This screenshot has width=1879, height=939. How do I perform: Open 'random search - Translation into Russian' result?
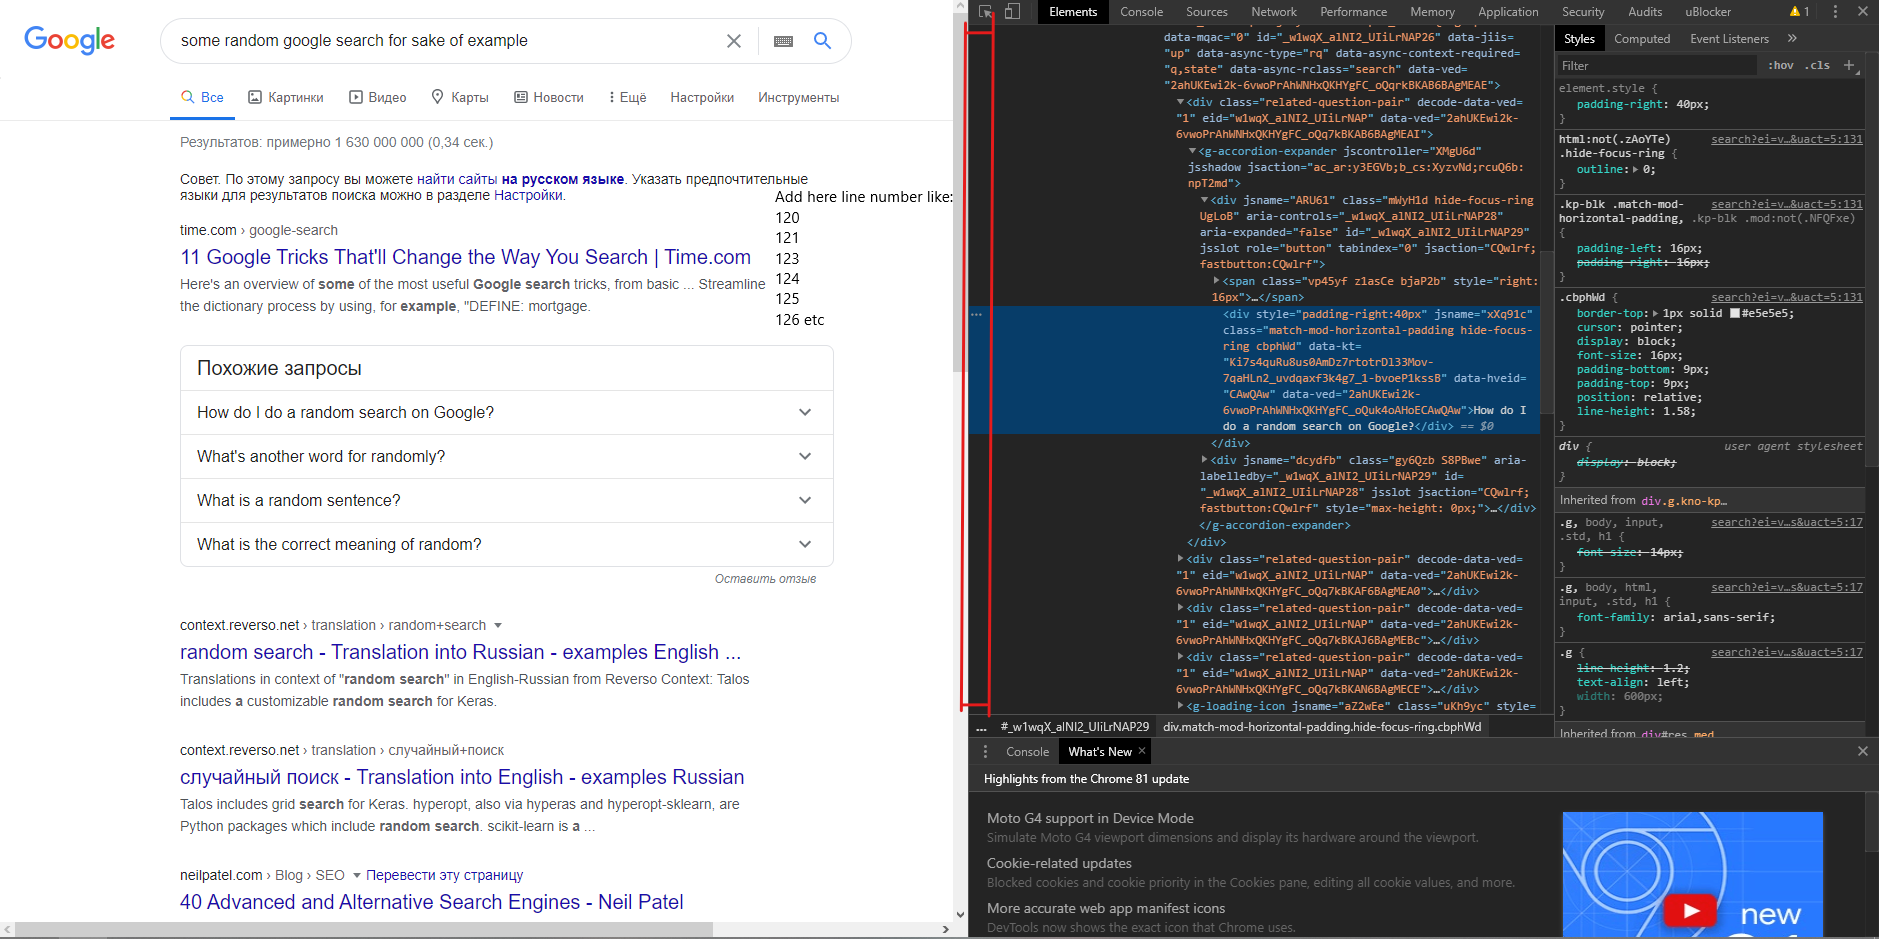(460, 652)
